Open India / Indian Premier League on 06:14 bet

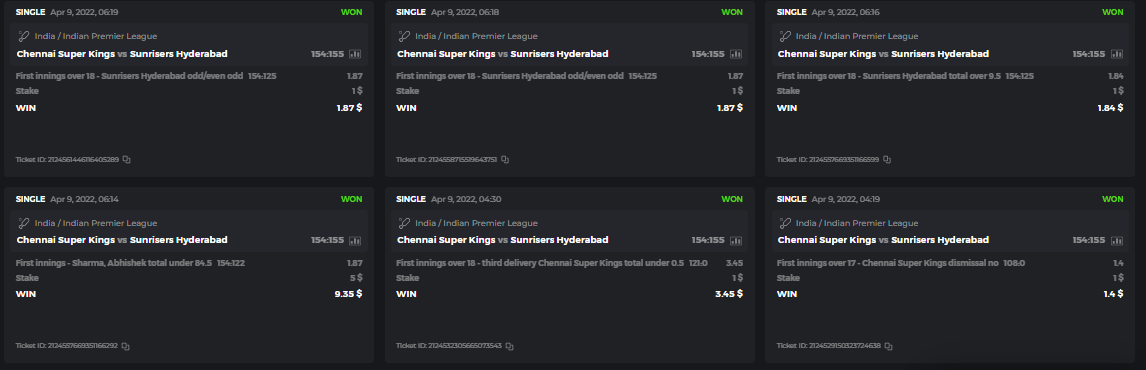coord(96,223)
